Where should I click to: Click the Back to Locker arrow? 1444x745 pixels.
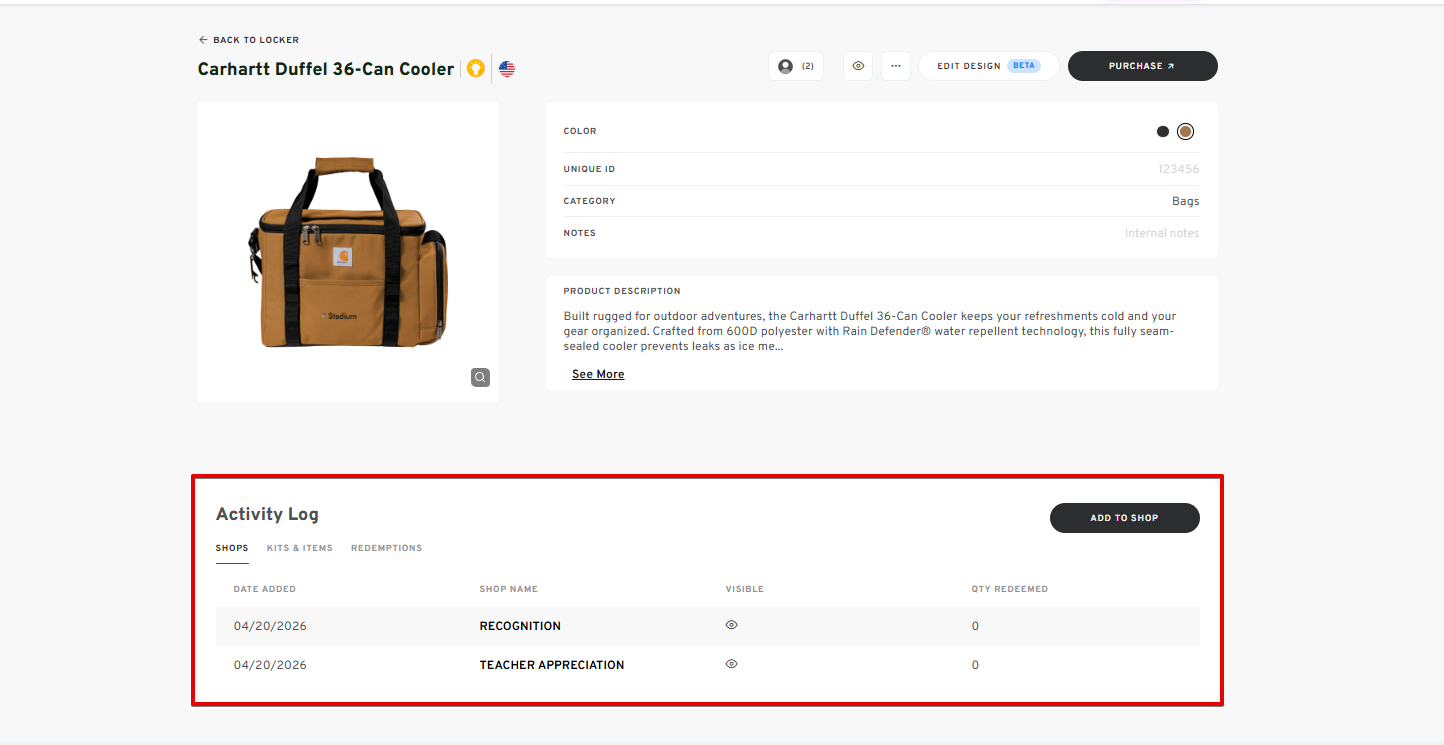point(204,40)
